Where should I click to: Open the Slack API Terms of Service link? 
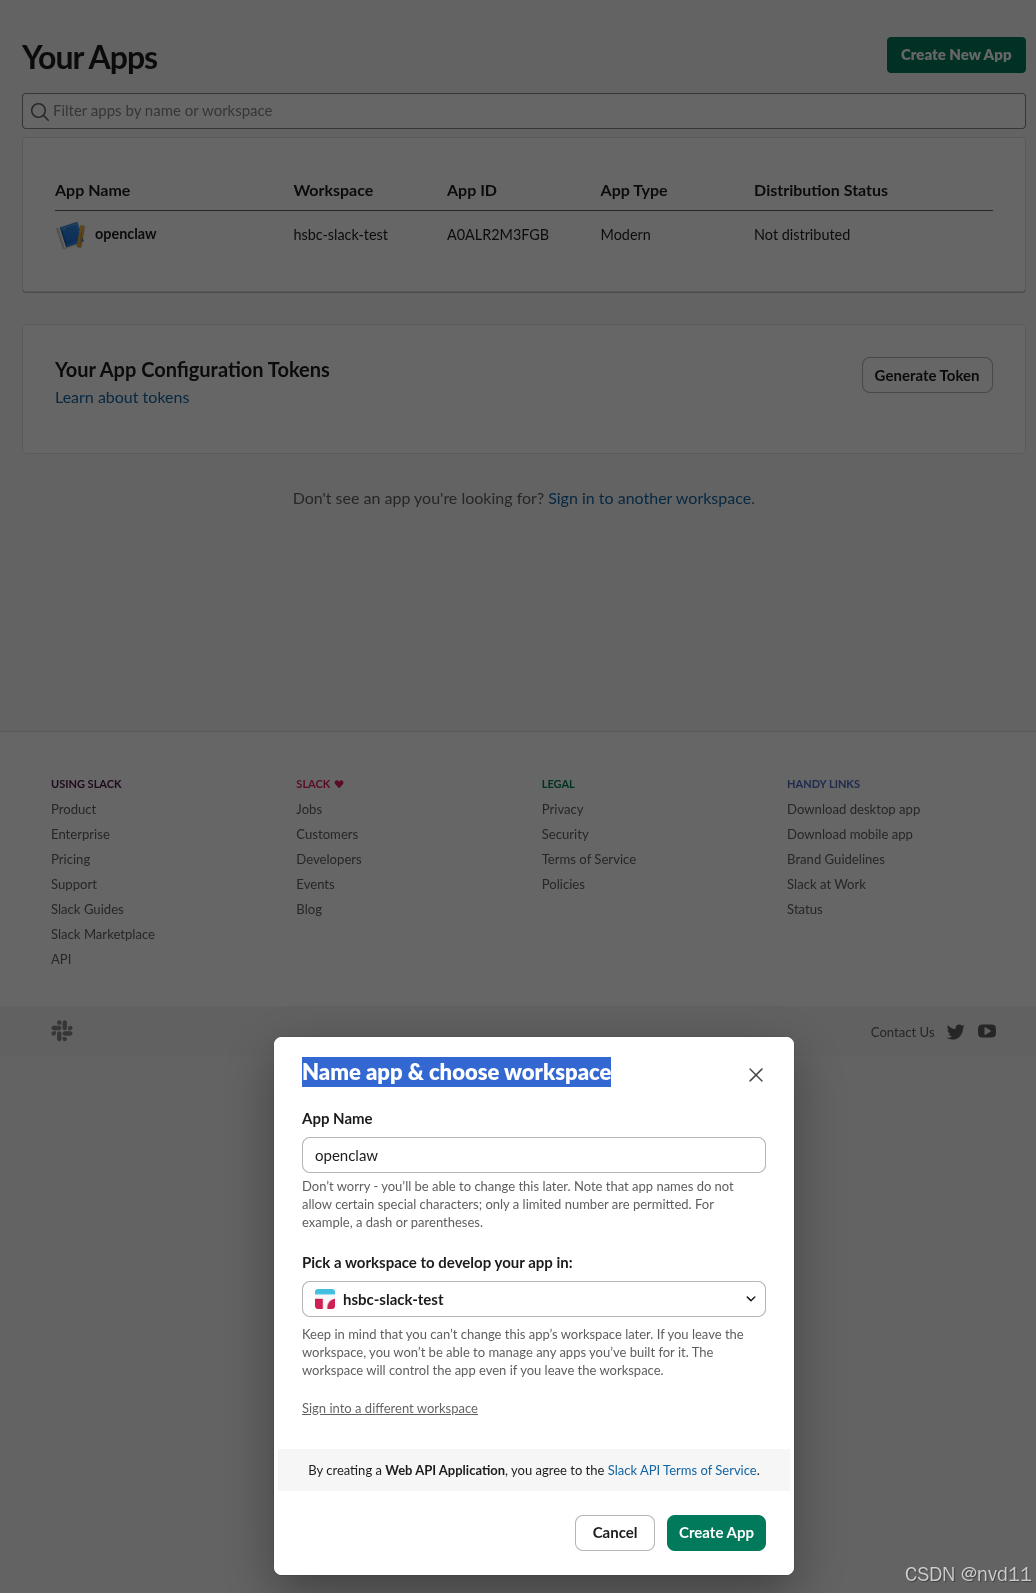click(x=682, y=1470)
